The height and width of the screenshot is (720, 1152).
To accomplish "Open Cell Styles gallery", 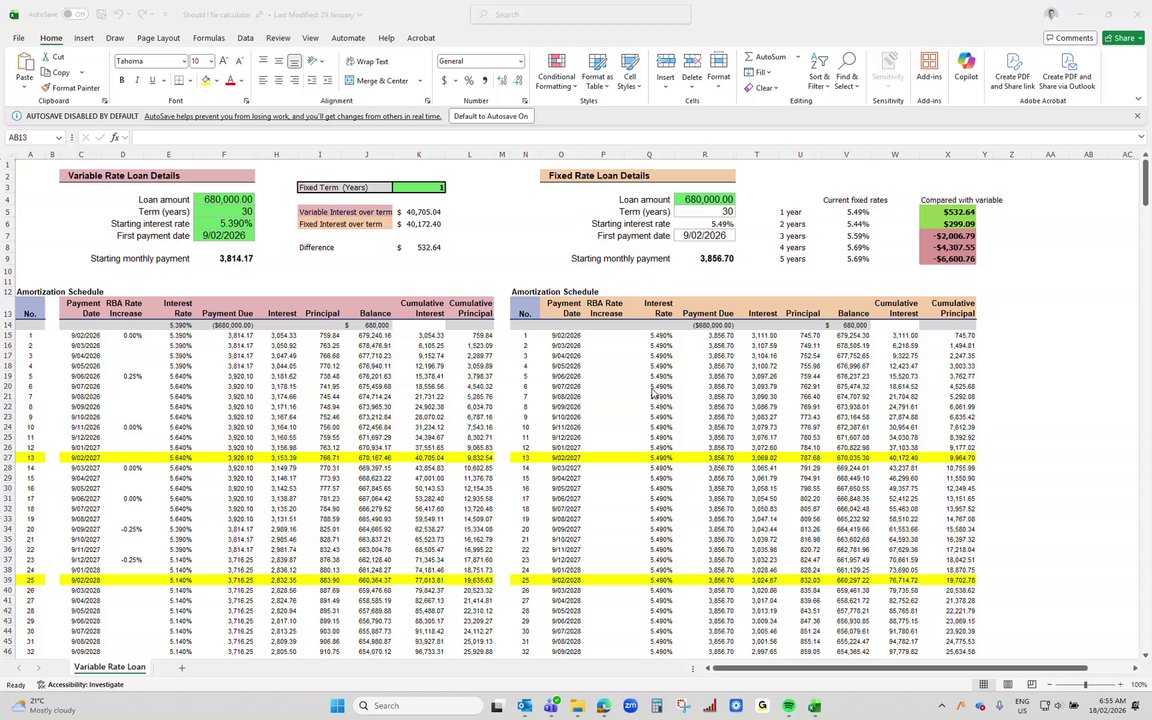I will point(630,71).
